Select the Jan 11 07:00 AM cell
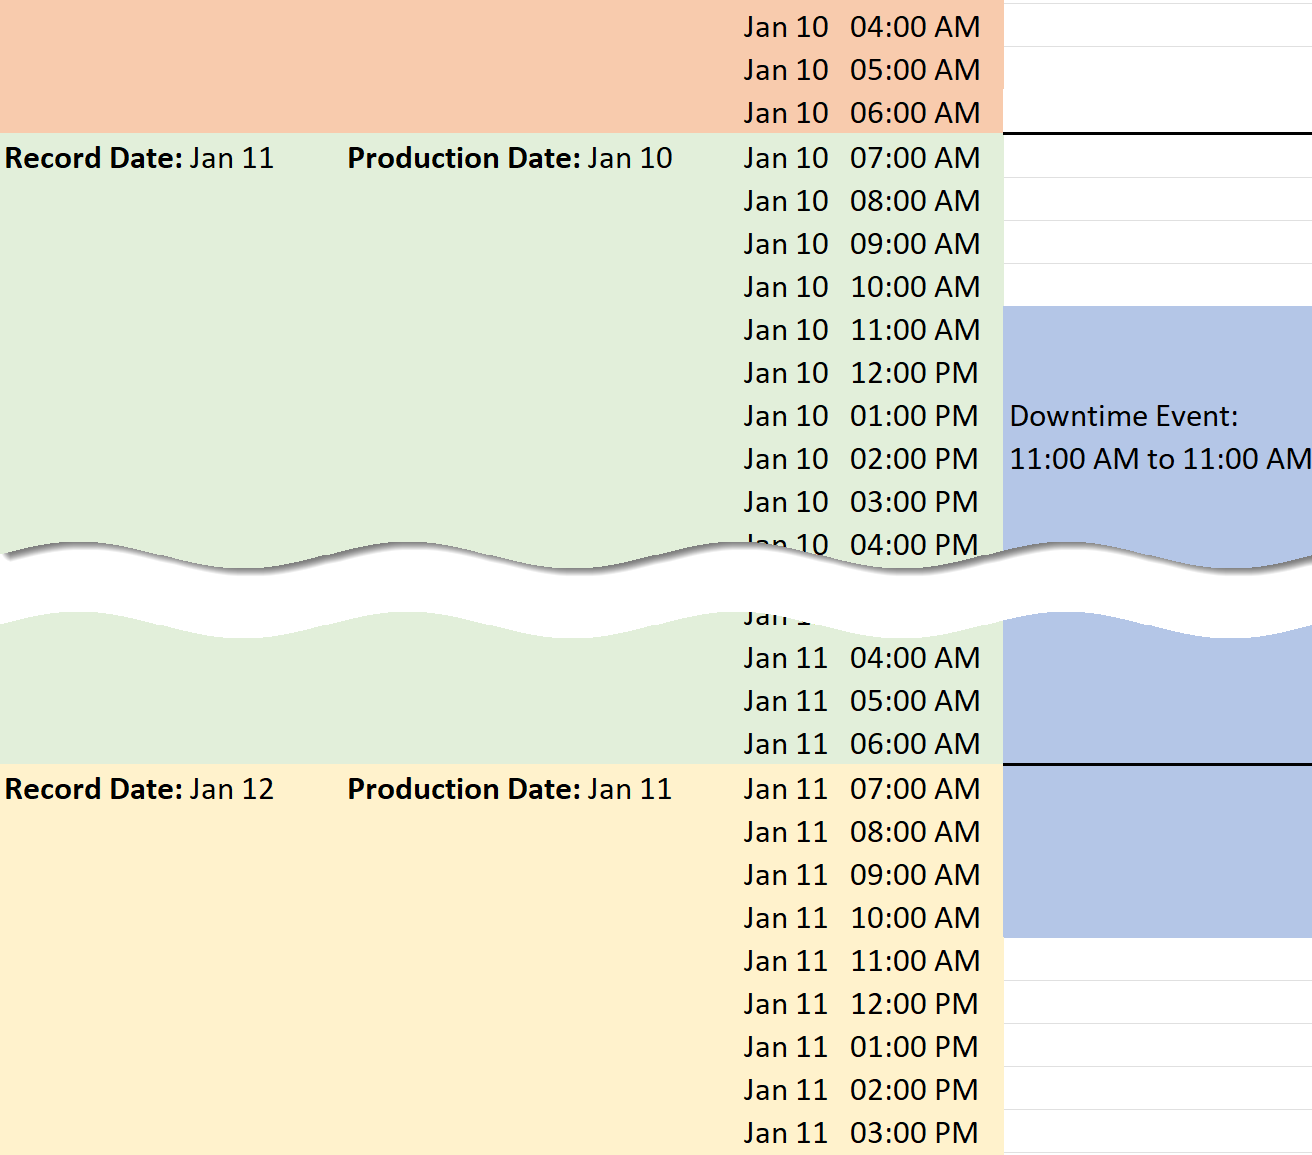Screen dimensions: 1312x1155 click(x=861, y=789)
